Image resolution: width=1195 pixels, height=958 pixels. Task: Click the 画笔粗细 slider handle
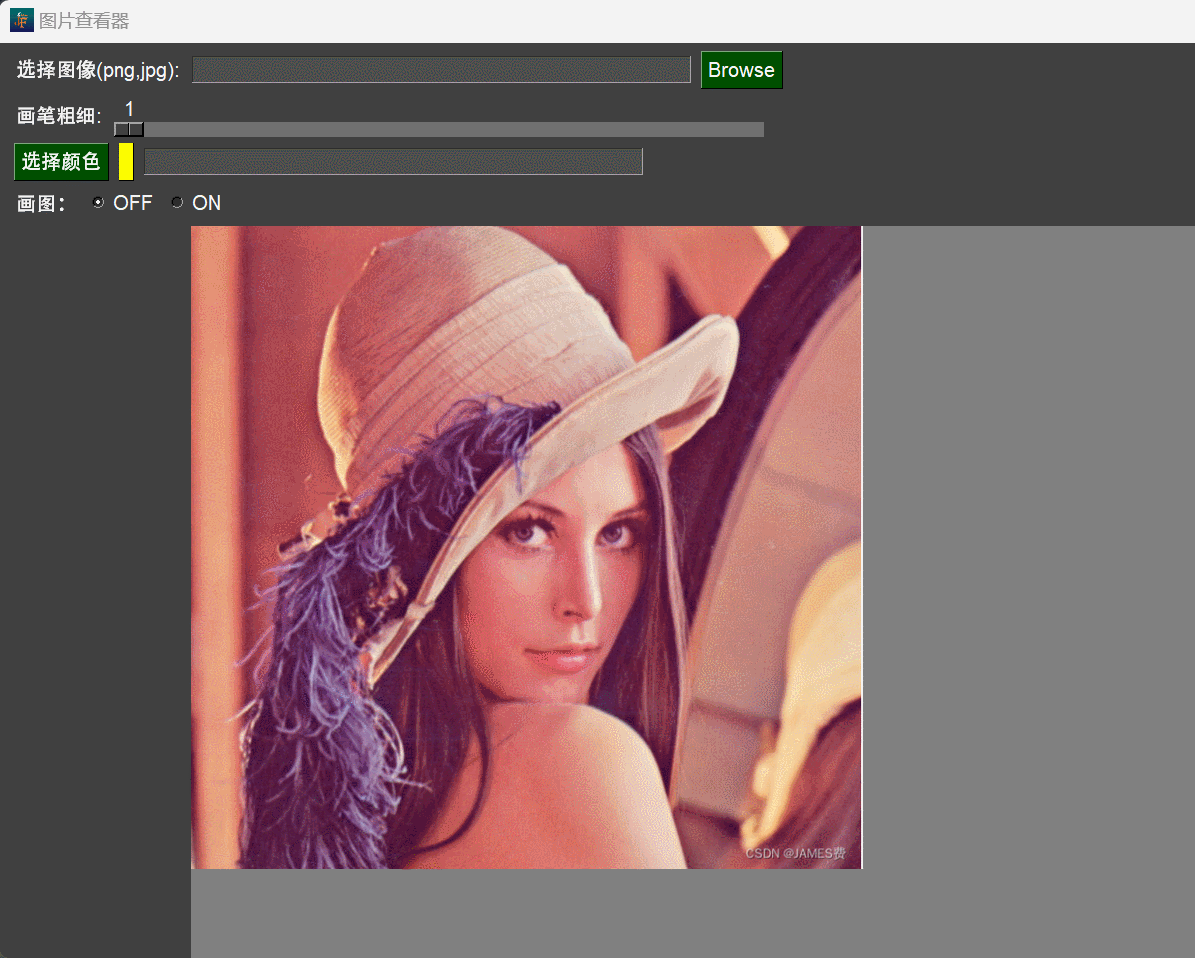(x=129, y=130)
